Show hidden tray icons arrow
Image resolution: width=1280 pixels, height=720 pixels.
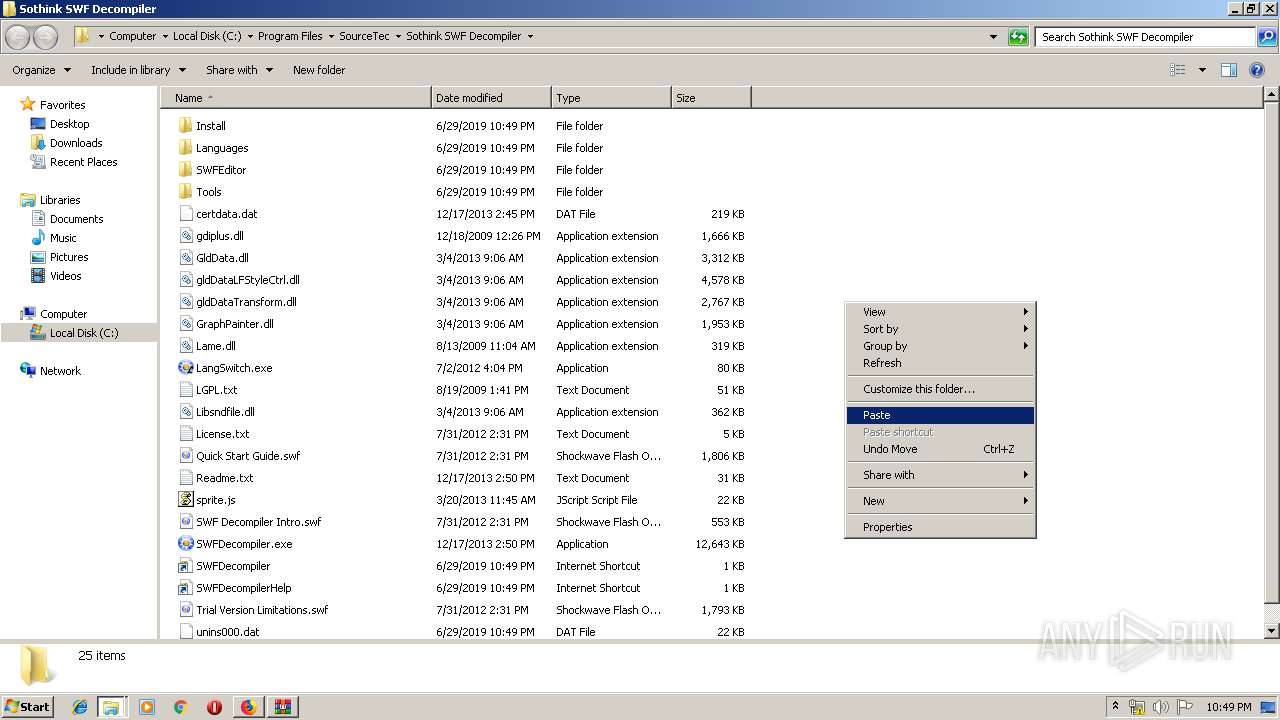coord(1115,706)
